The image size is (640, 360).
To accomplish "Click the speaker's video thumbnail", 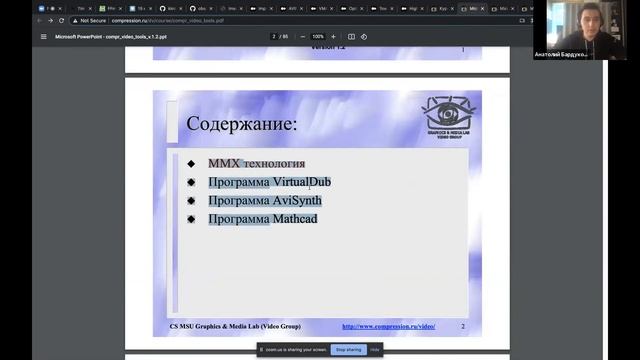I will point(580,30).
